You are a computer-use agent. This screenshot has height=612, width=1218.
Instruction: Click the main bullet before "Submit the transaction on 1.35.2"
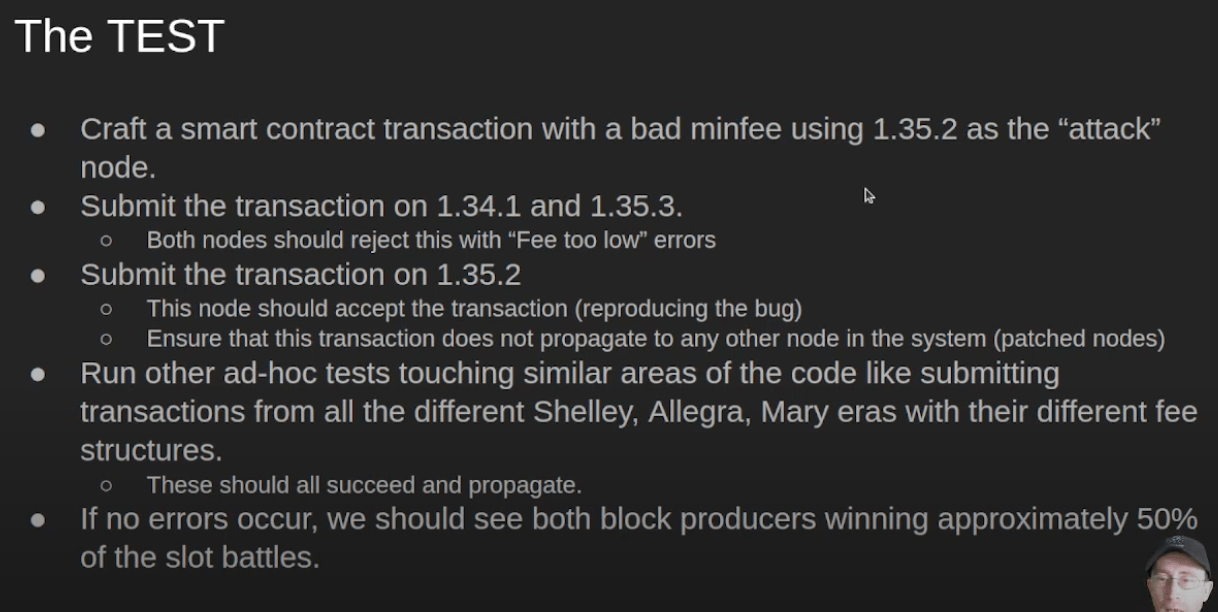pyautogui.click(x=38, y=275)
